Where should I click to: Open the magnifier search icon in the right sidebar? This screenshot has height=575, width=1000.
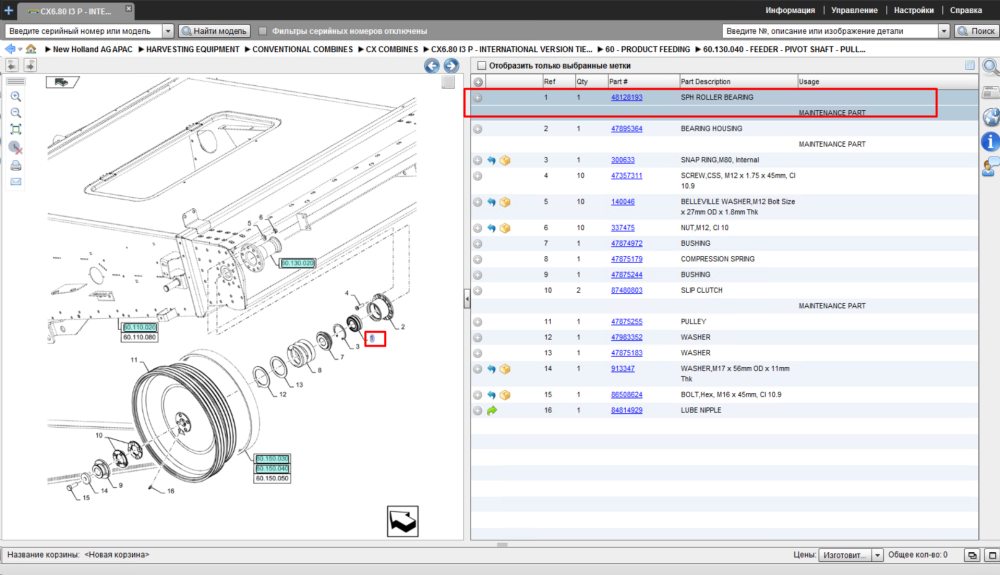click(x=990, y=67)
